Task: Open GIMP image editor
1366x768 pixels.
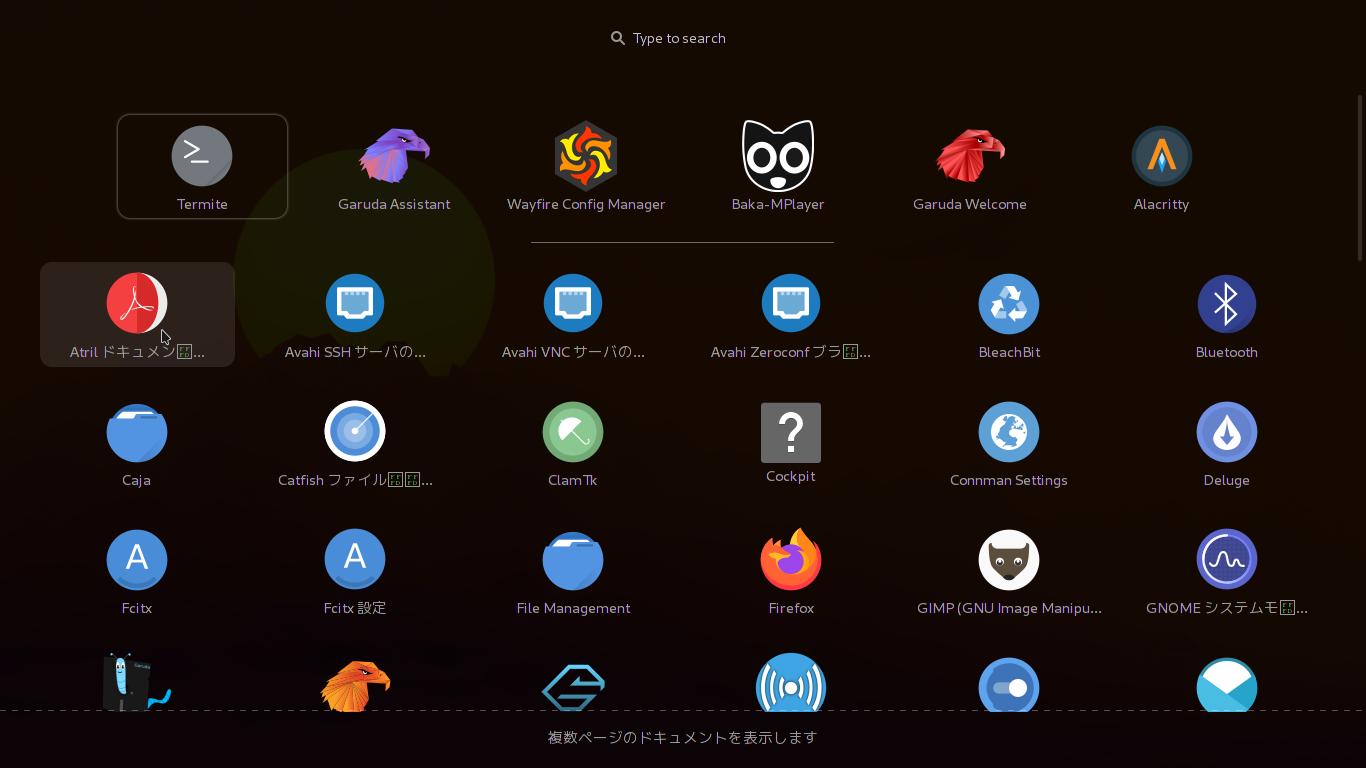Action: 1009,570
